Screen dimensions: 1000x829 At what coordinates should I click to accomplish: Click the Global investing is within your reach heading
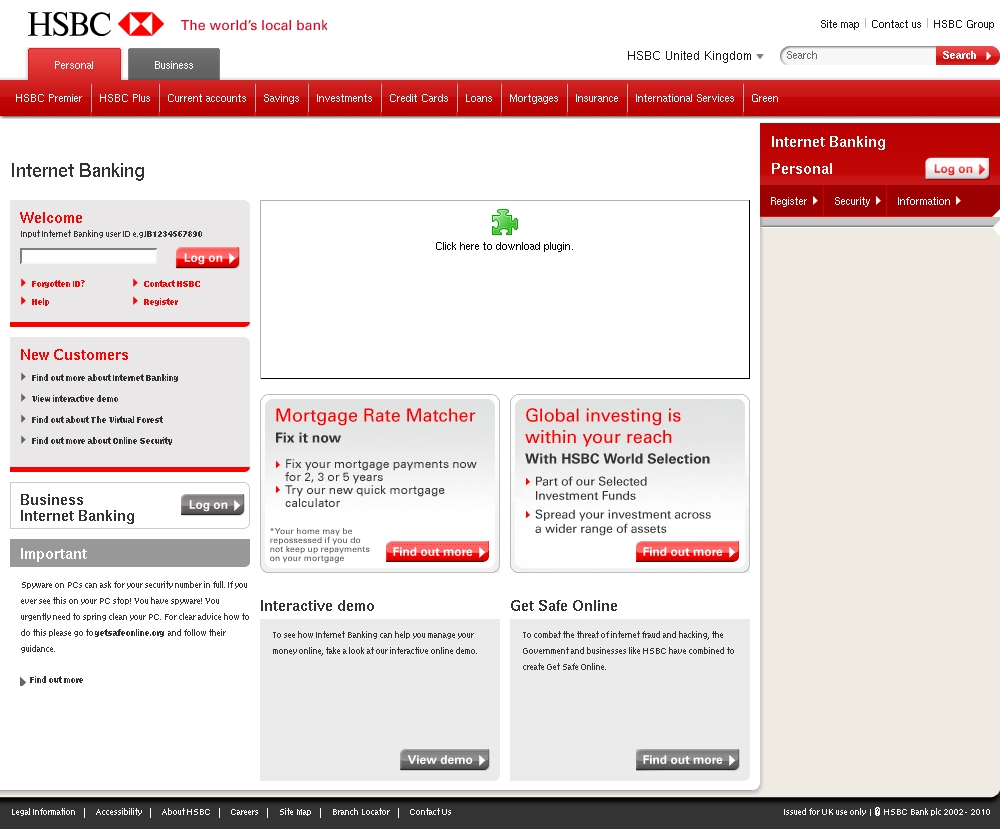(x=603, y=426)
